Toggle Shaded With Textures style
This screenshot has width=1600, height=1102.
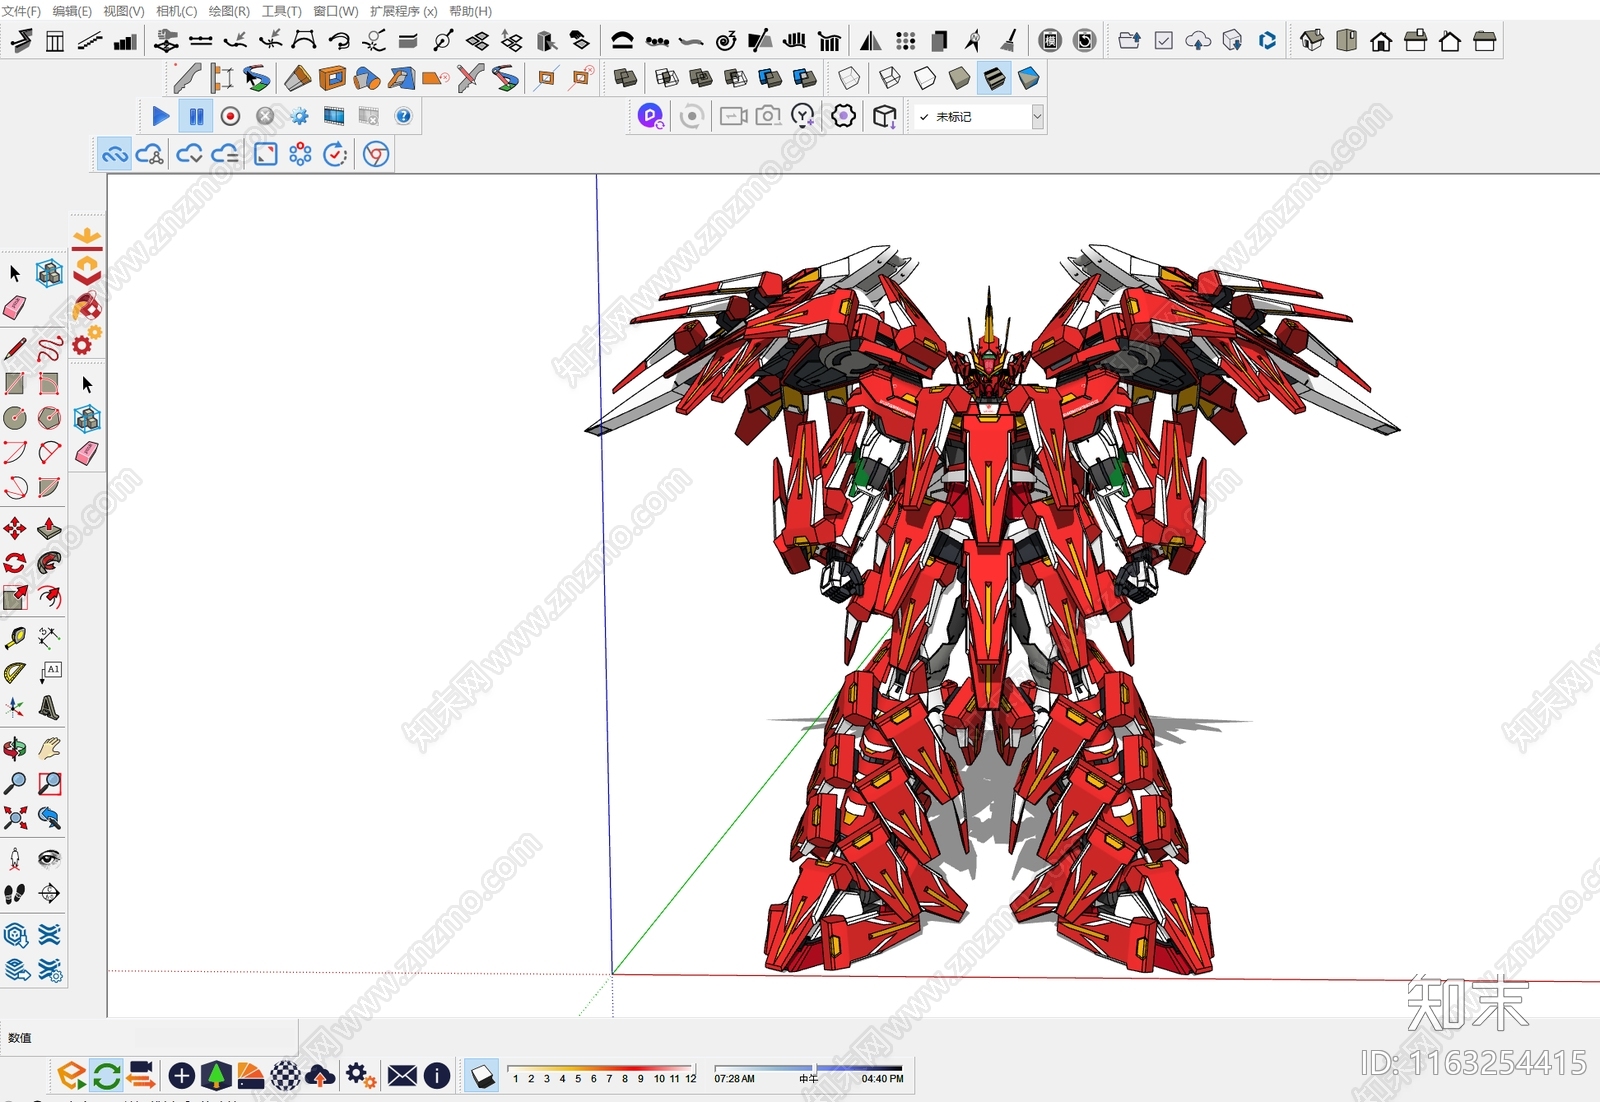coord(994,78)
